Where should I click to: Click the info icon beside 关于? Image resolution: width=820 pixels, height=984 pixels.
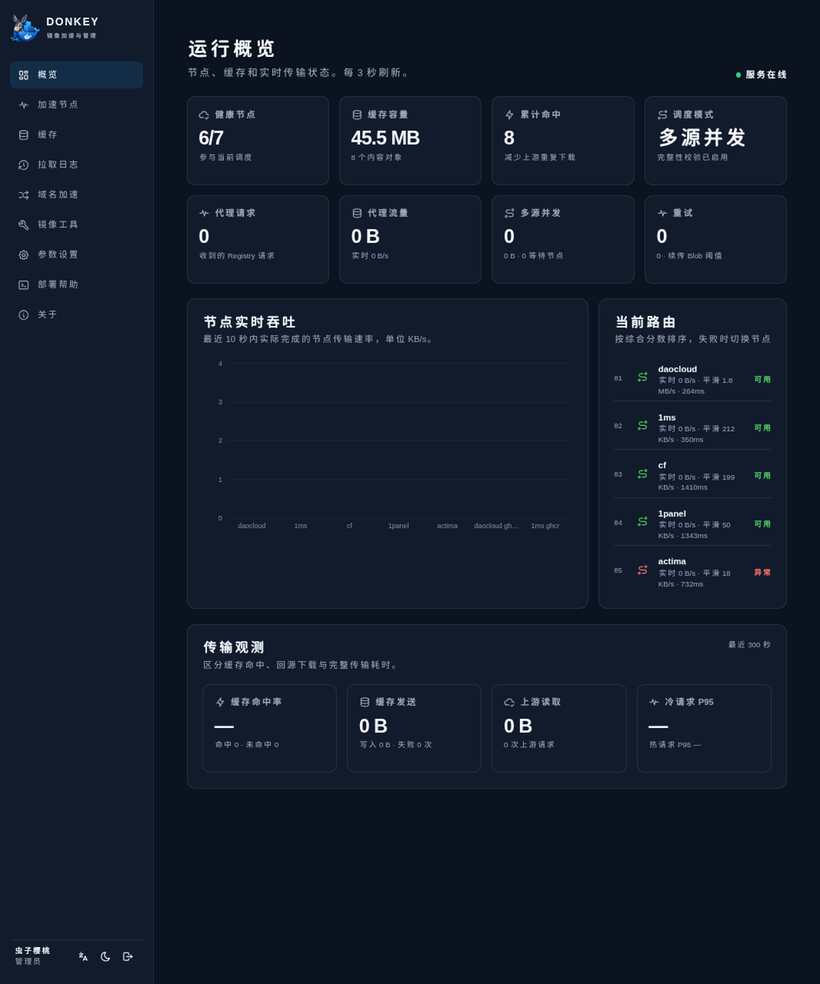(23, 315)
